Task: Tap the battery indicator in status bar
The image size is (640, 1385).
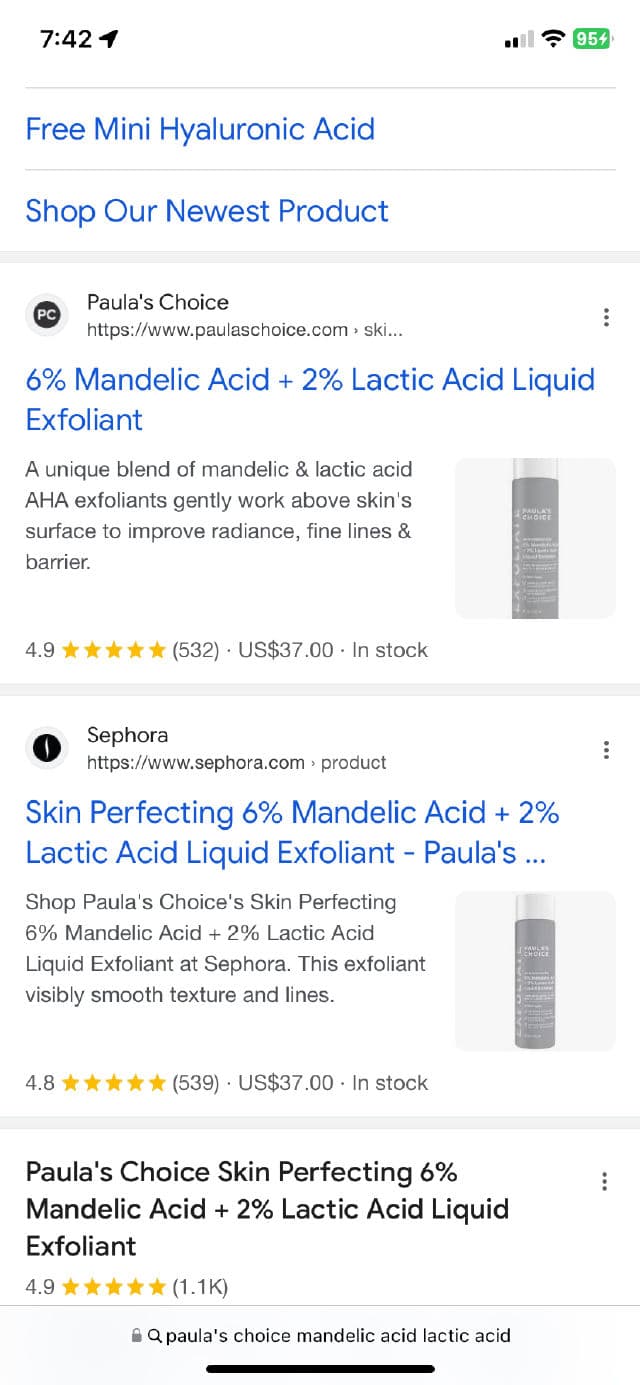Action: click(591, 39)
